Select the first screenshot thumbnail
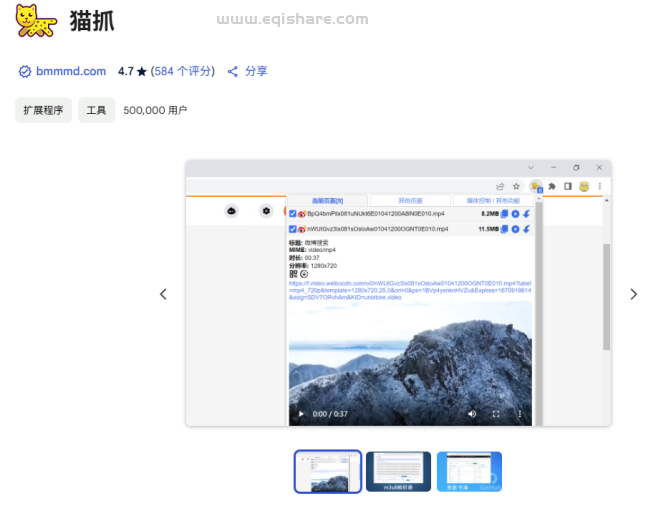The image size is (666, 511). (328, 471)
